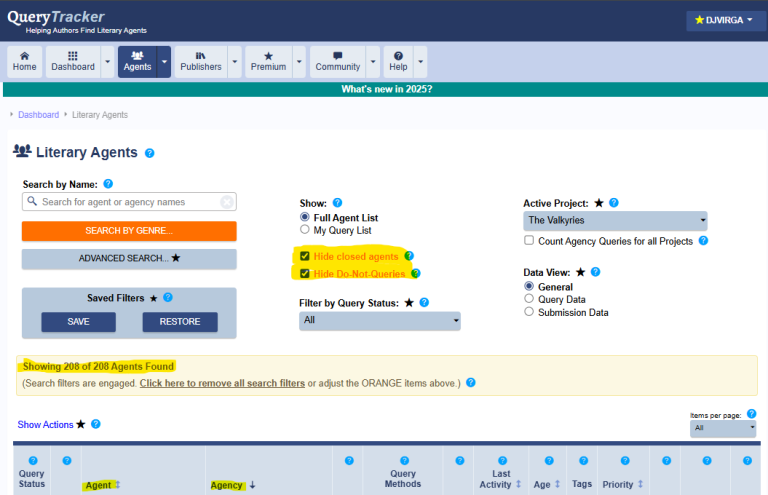Uncheck Hide Do-Not-Queries checkbox
The image size is (768, 495).
pos(305,273)
